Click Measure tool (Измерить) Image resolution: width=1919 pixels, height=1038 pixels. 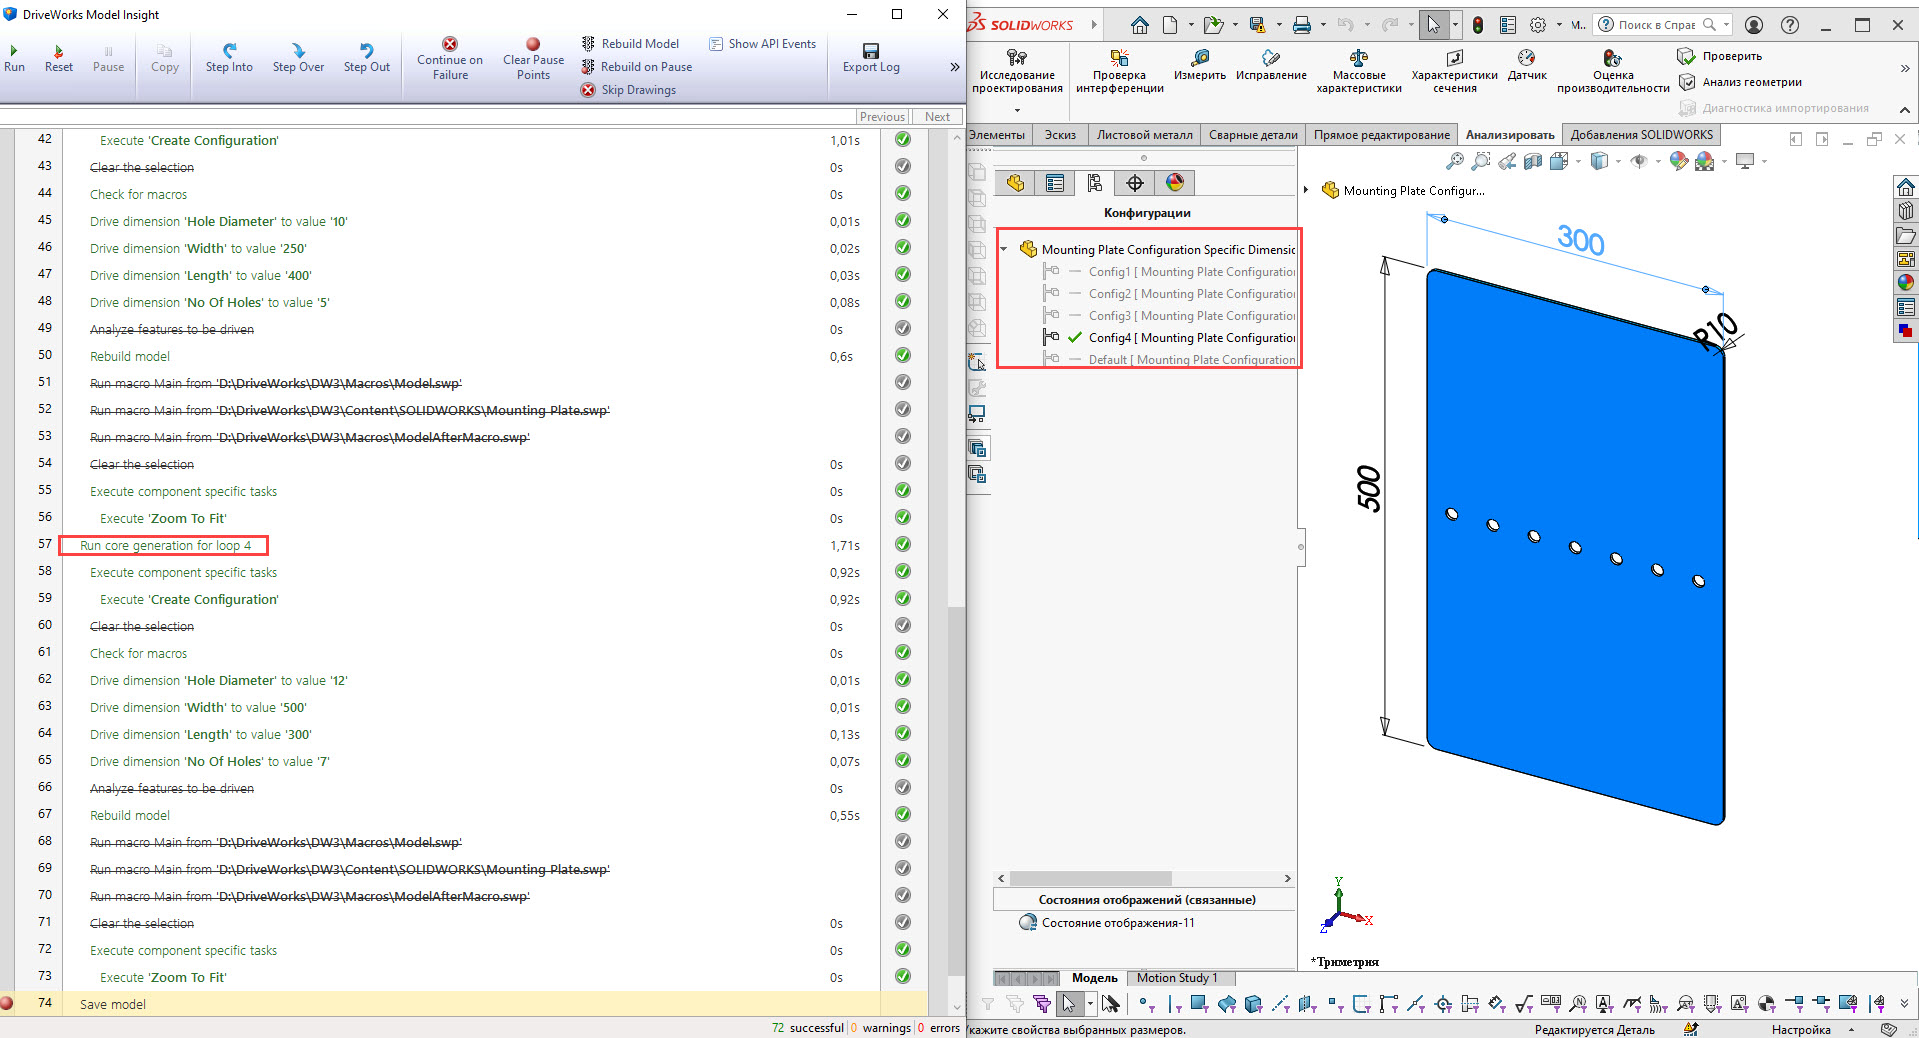[1199, 65]
